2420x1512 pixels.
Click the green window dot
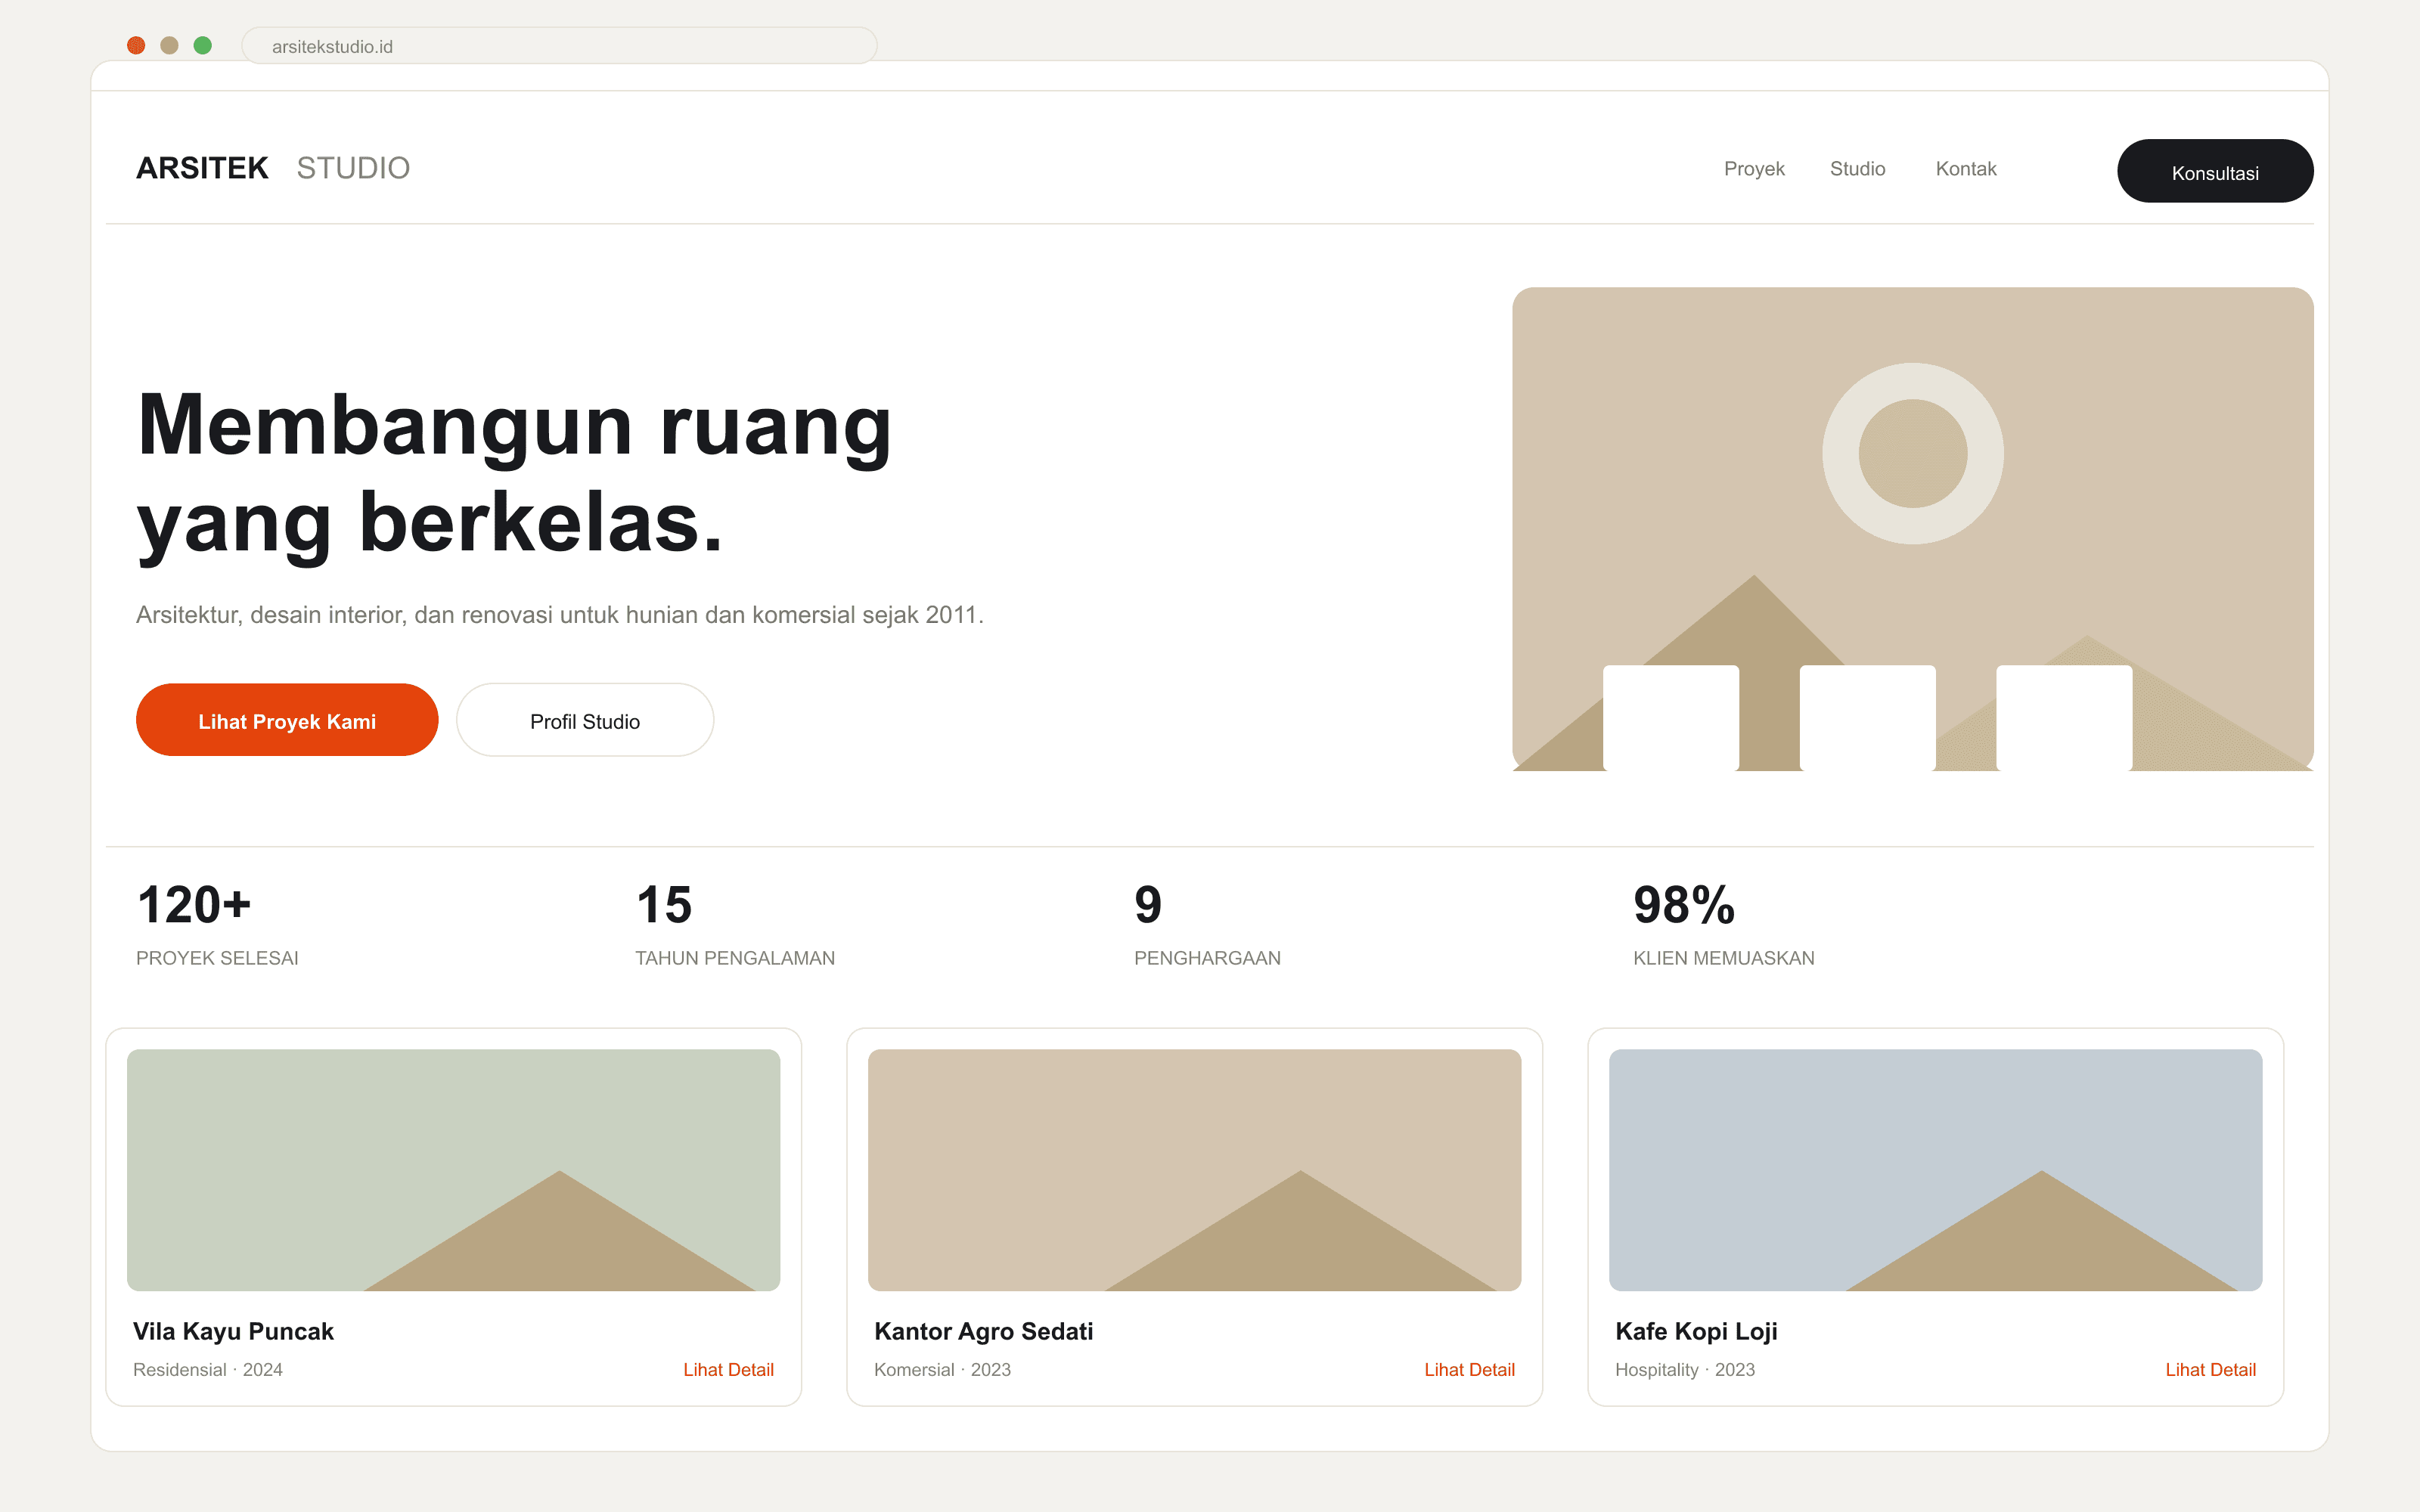tap(203, 45)
